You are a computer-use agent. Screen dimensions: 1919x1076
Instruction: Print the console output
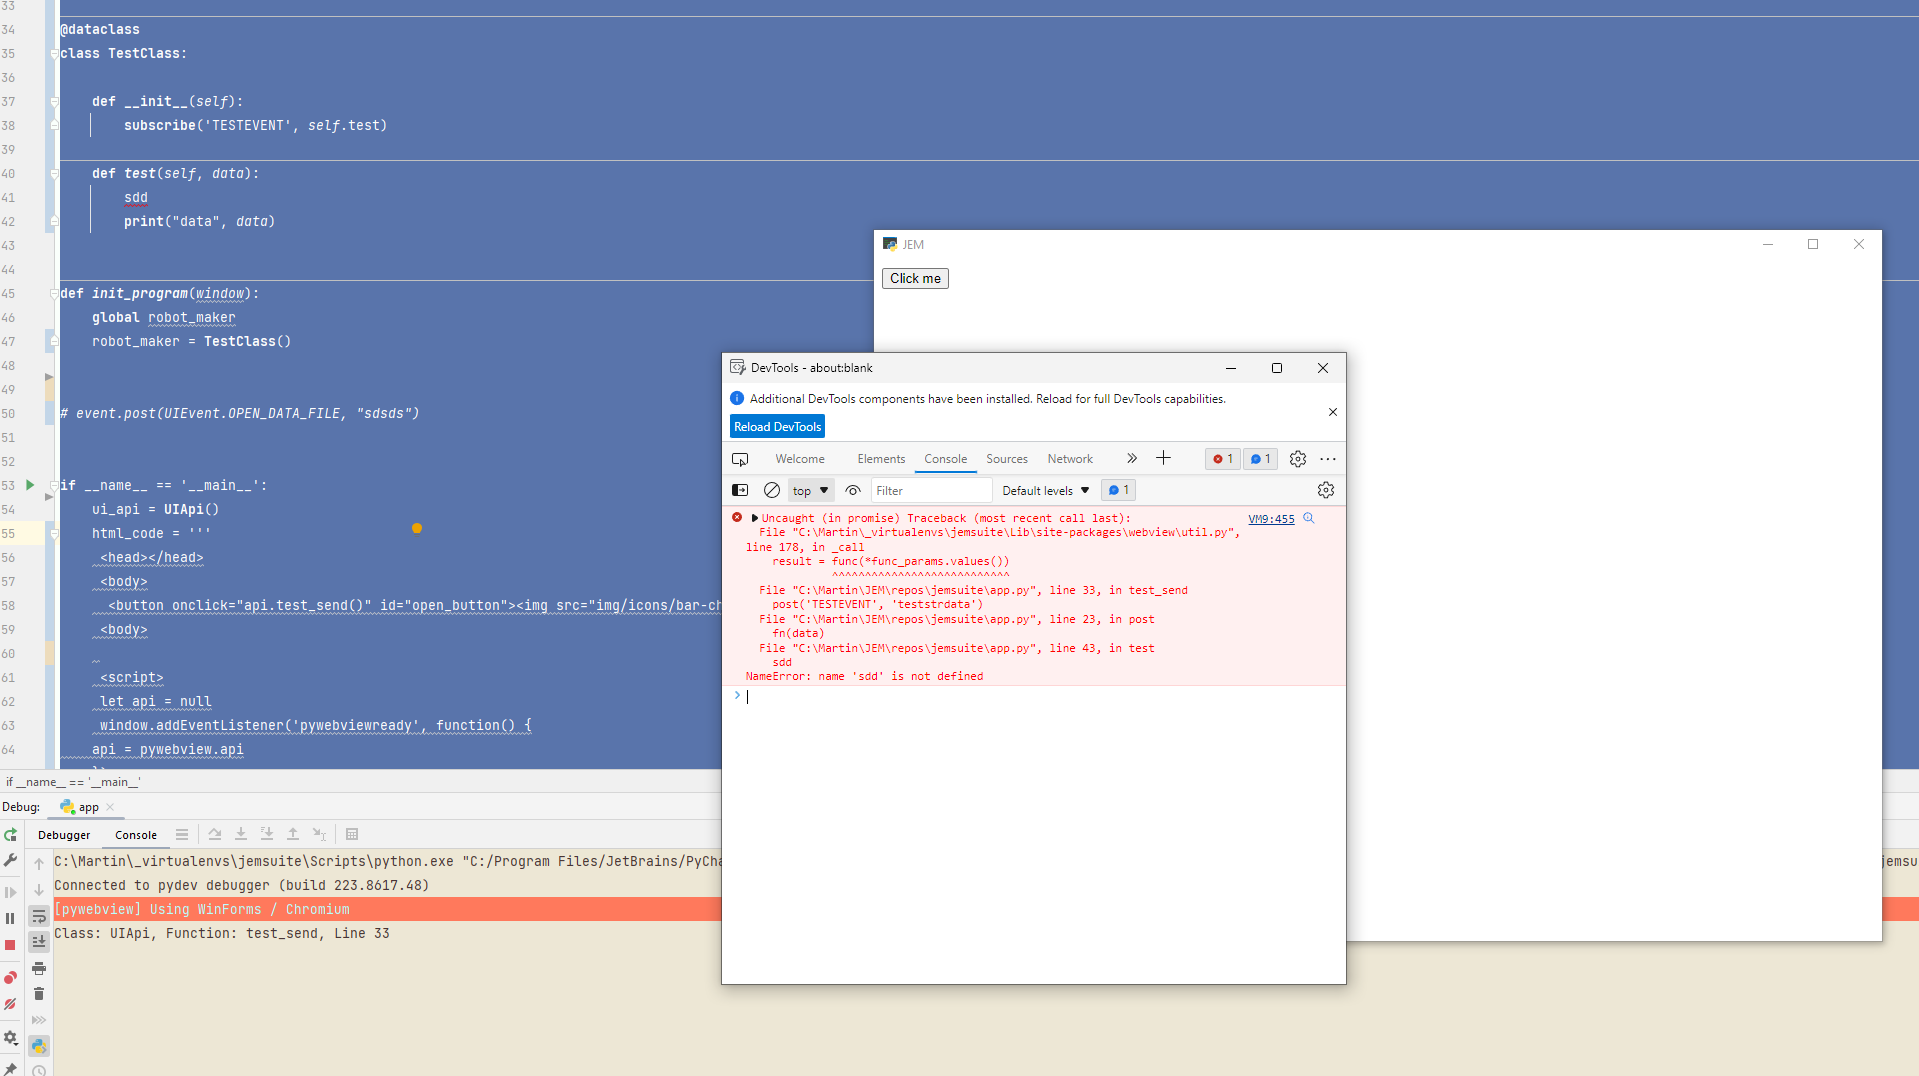click(39, 968)
